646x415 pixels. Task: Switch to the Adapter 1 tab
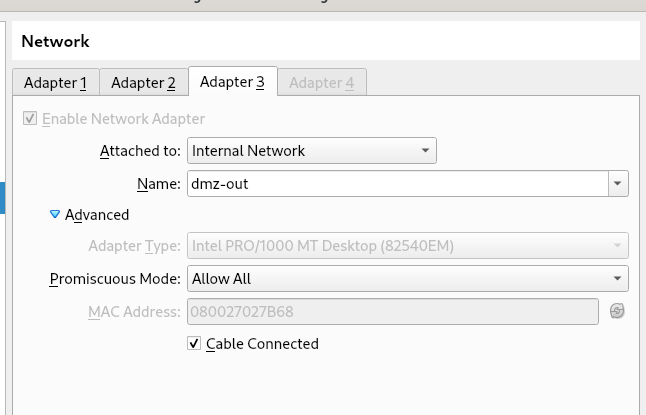click(55, 83)
